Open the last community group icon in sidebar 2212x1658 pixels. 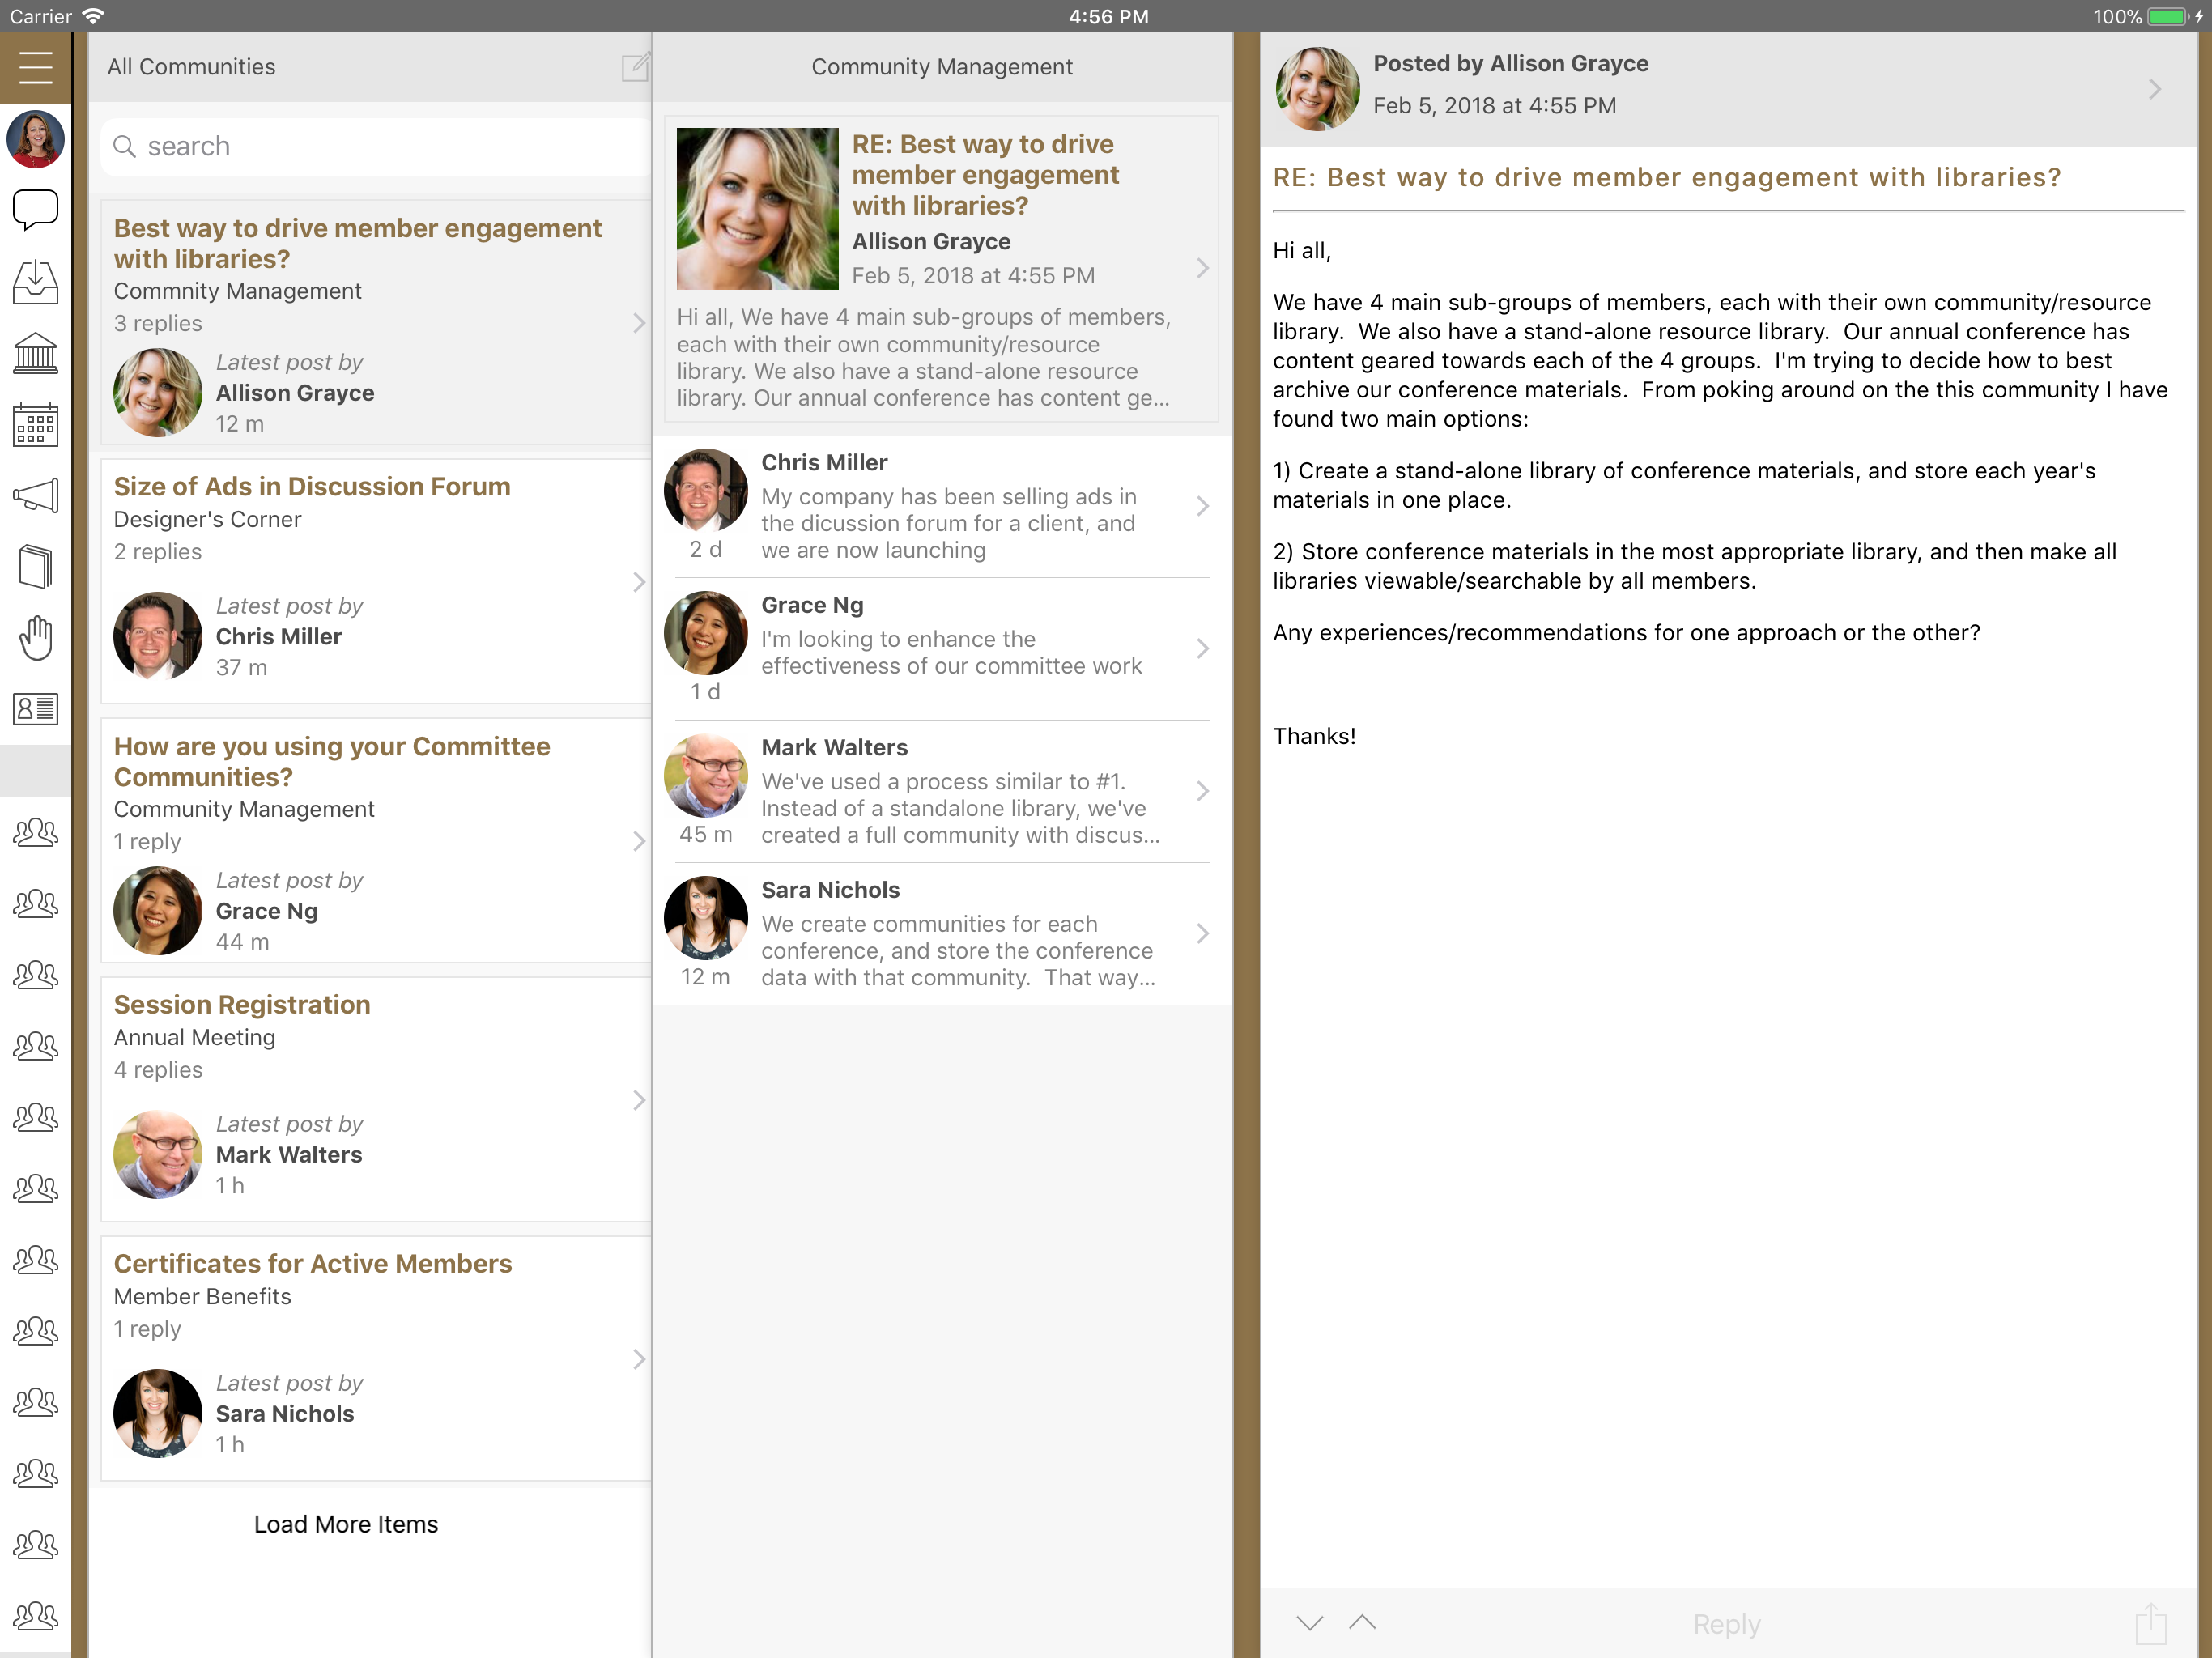pyautogui.click(x=35, y=1616)
